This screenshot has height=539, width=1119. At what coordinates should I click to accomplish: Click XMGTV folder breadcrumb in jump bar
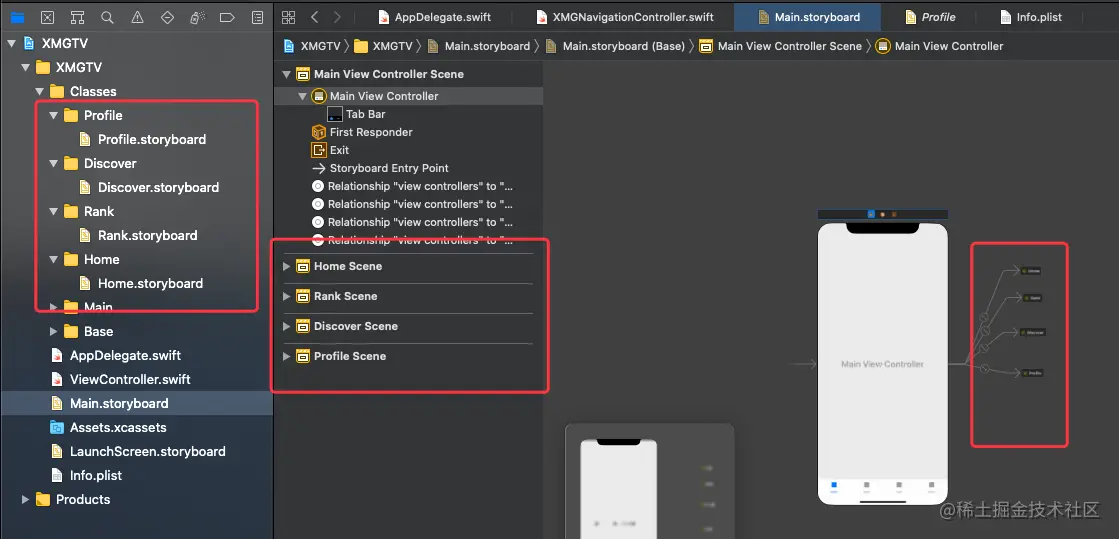(383, 46)
